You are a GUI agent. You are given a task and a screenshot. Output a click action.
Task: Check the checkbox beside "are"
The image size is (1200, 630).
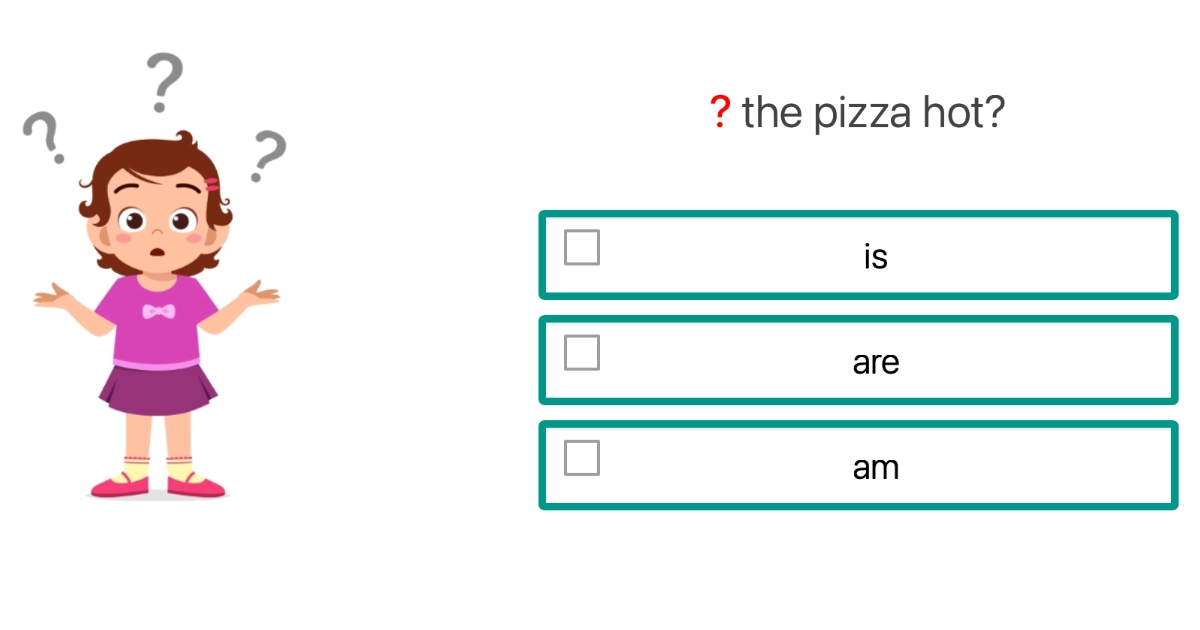(581, 353)
